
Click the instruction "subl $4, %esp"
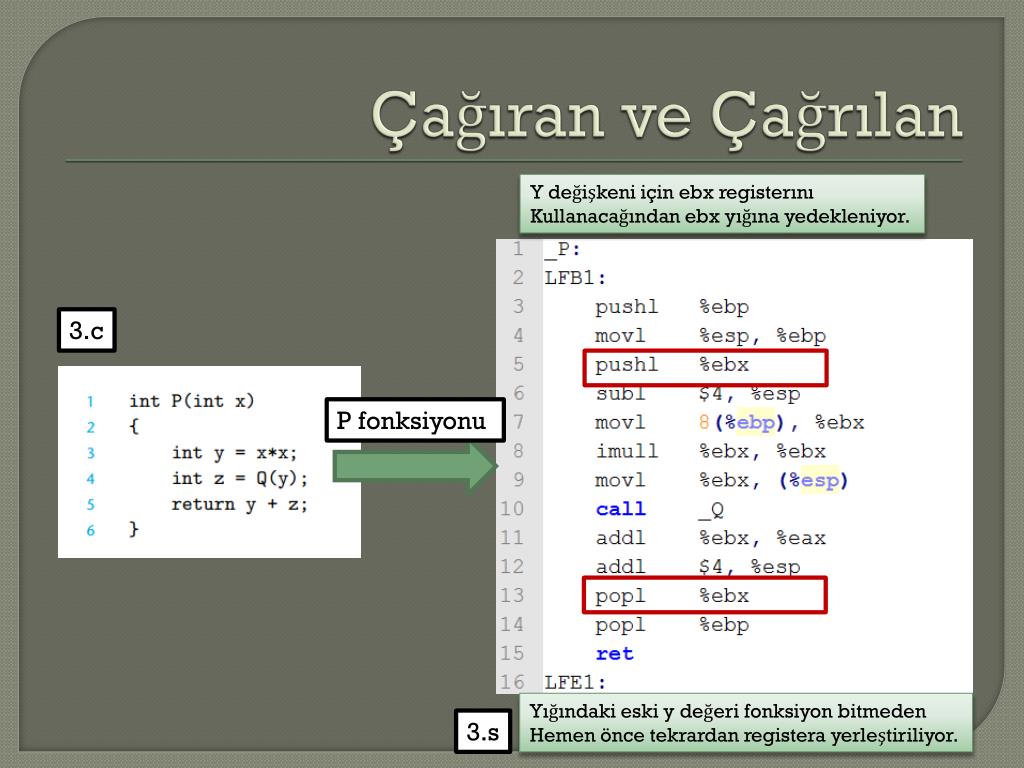(697, 393)
